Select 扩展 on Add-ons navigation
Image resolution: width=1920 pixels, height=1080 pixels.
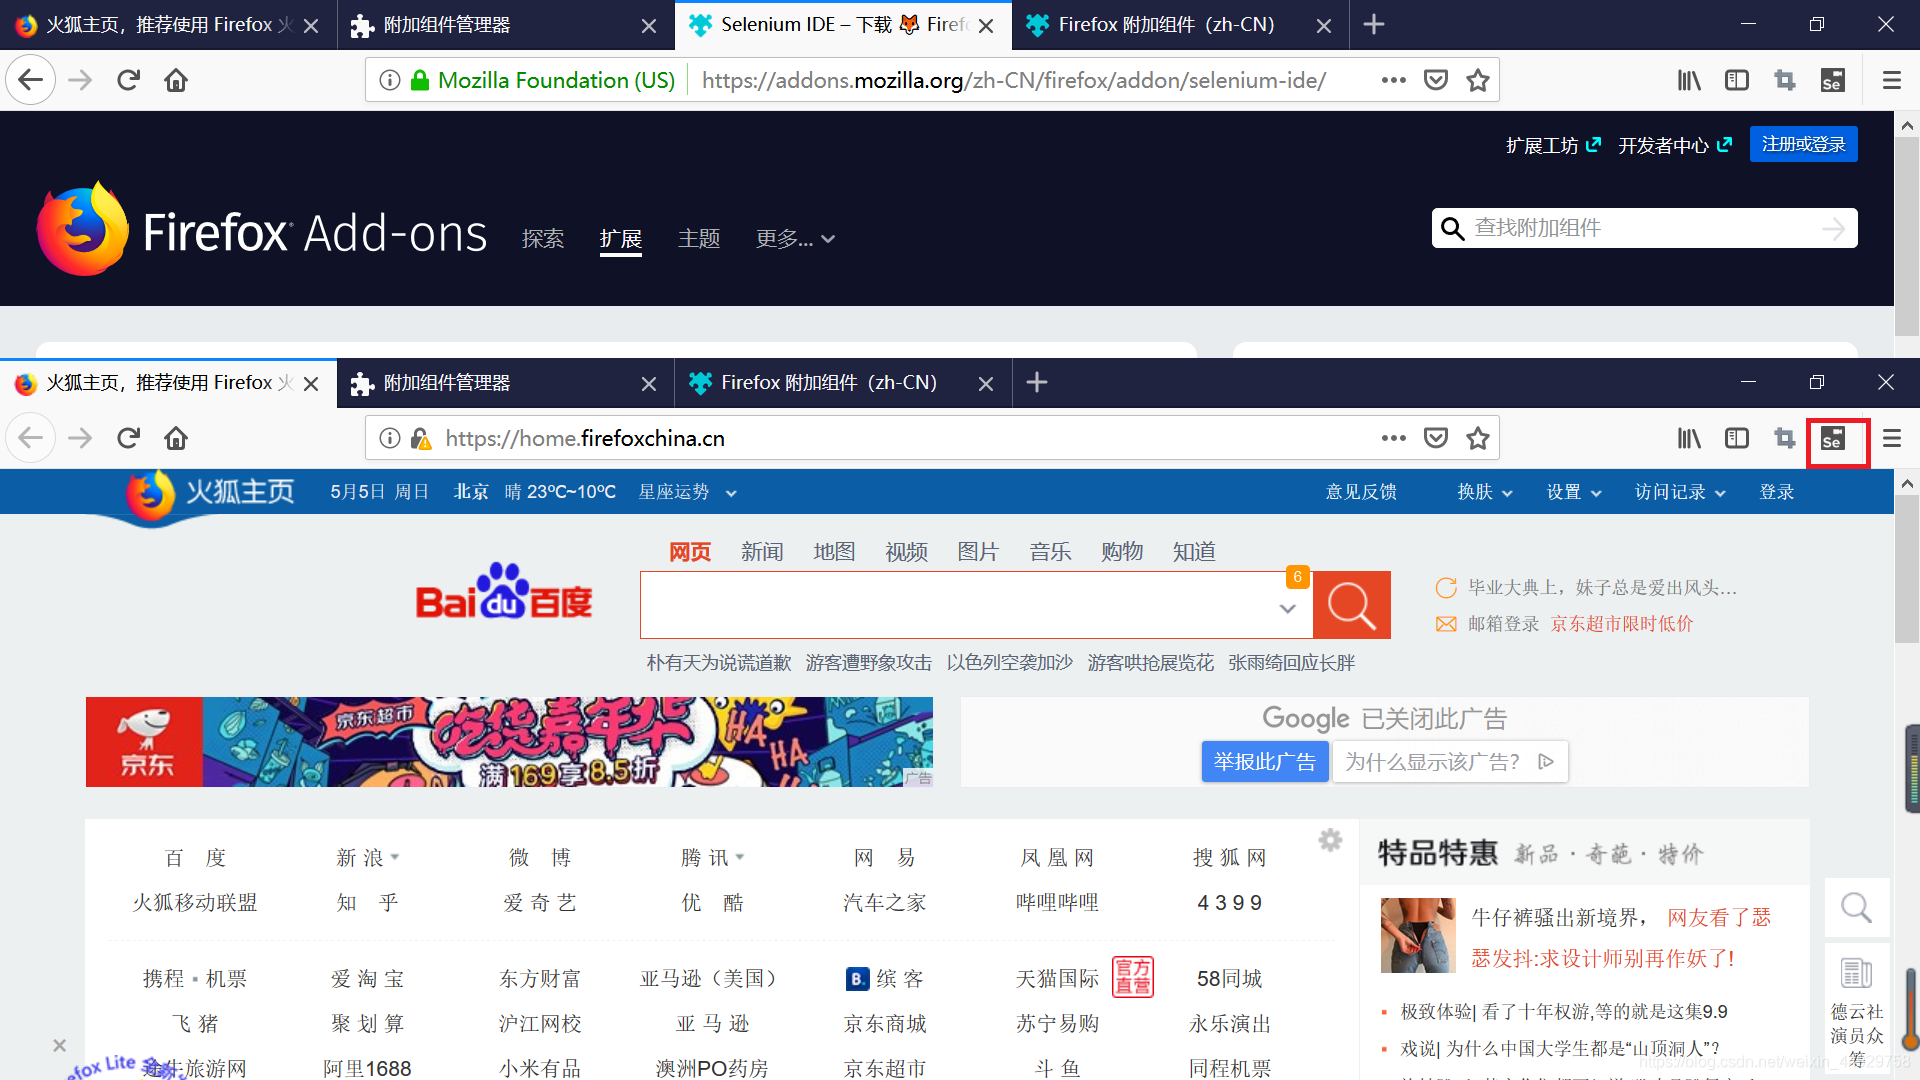point(621,239)
